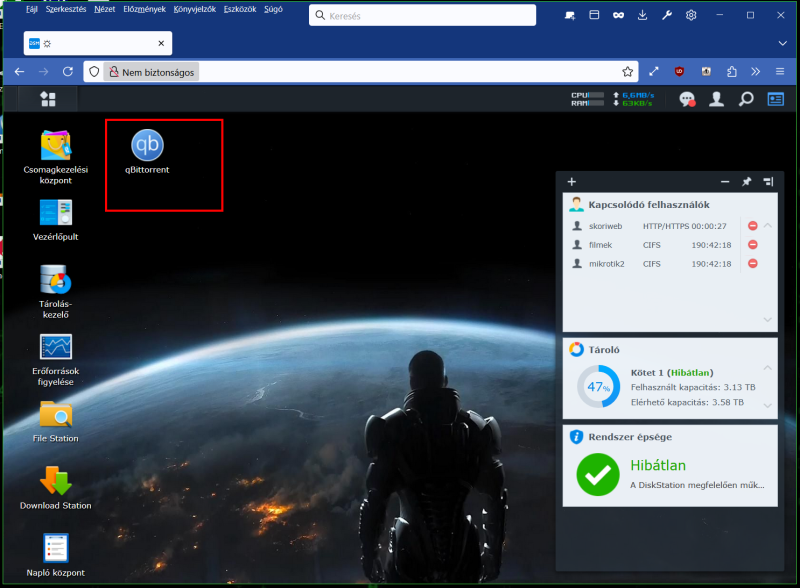Click the tracking protection shield icon

coord(94,72)
